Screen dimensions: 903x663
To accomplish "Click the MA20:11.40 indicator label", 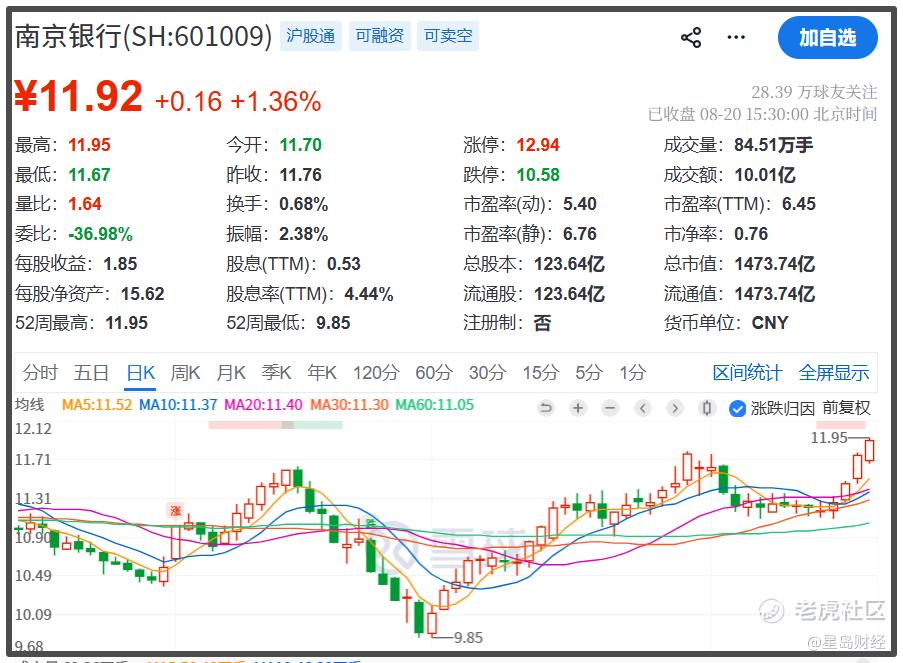I will (x=263, y=405).
